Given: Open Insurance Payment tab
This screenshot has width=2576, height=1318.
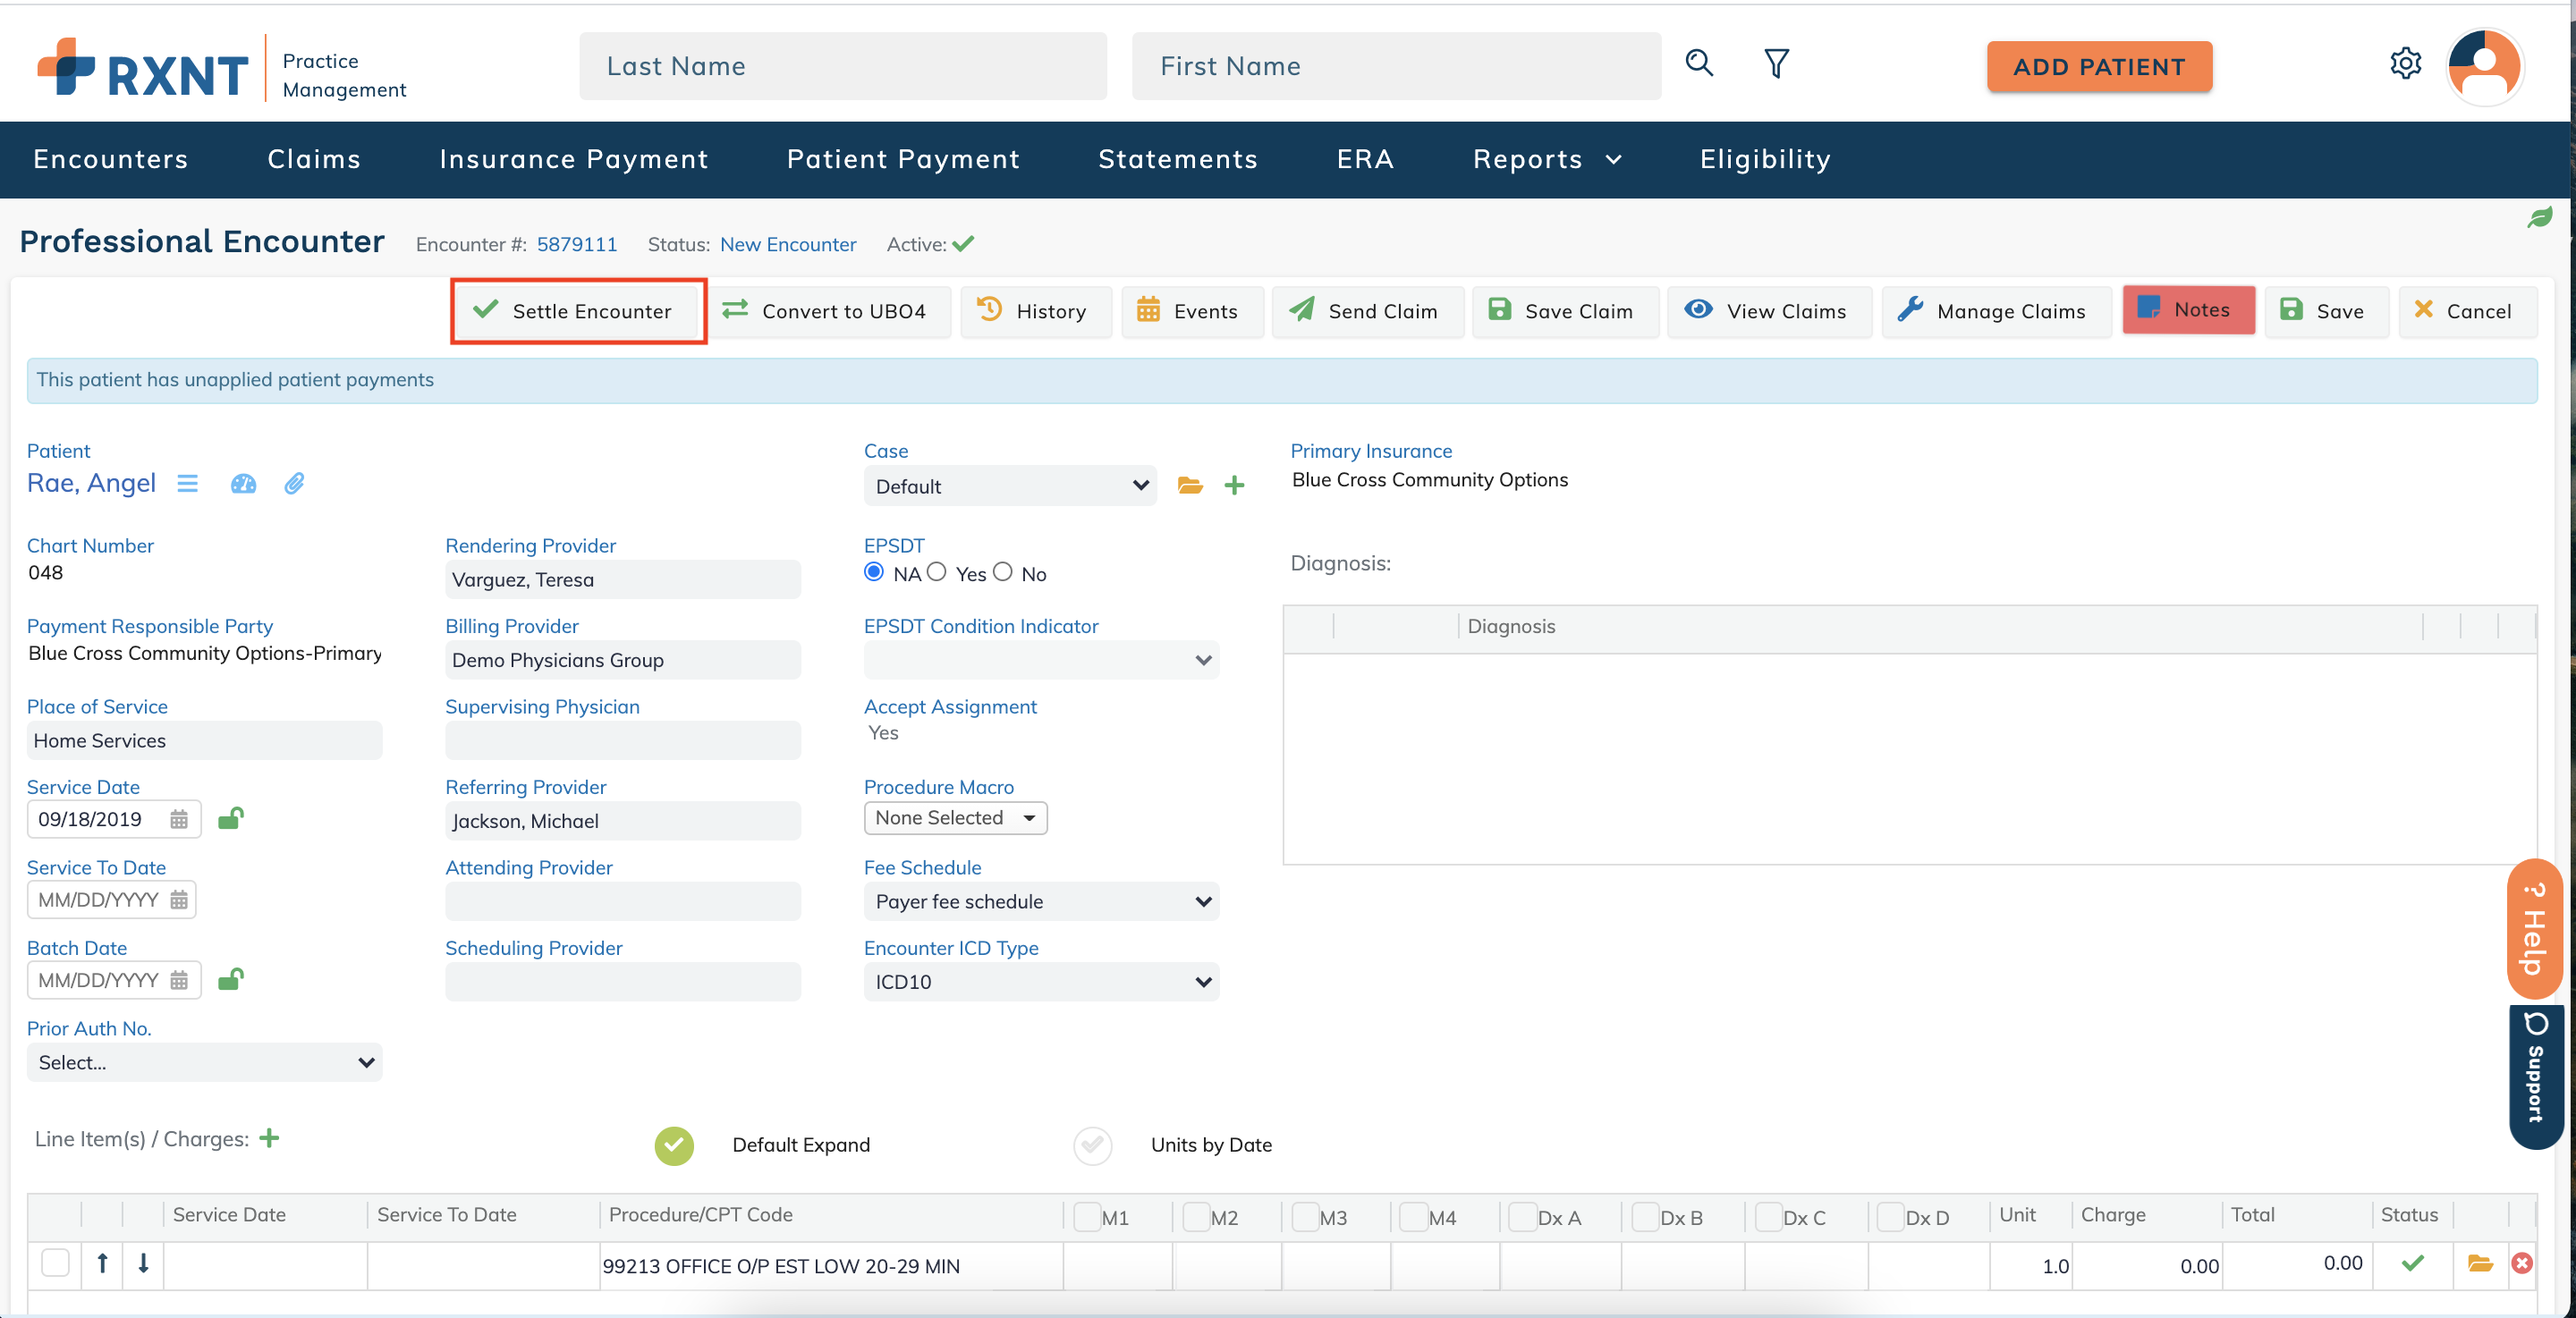Looking at the screenshot, I should tap(574, 159).
